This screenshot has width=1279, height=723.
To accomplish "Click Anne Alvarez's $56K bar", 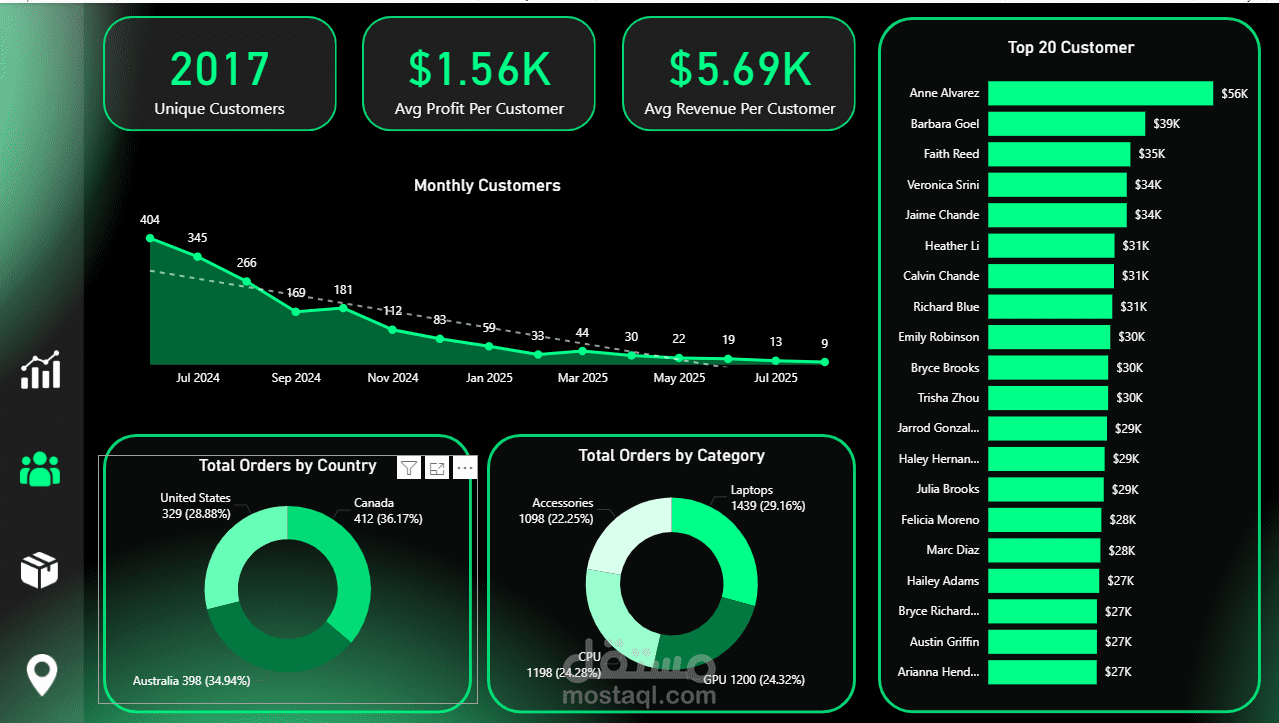I will (x=1100, y=93).
